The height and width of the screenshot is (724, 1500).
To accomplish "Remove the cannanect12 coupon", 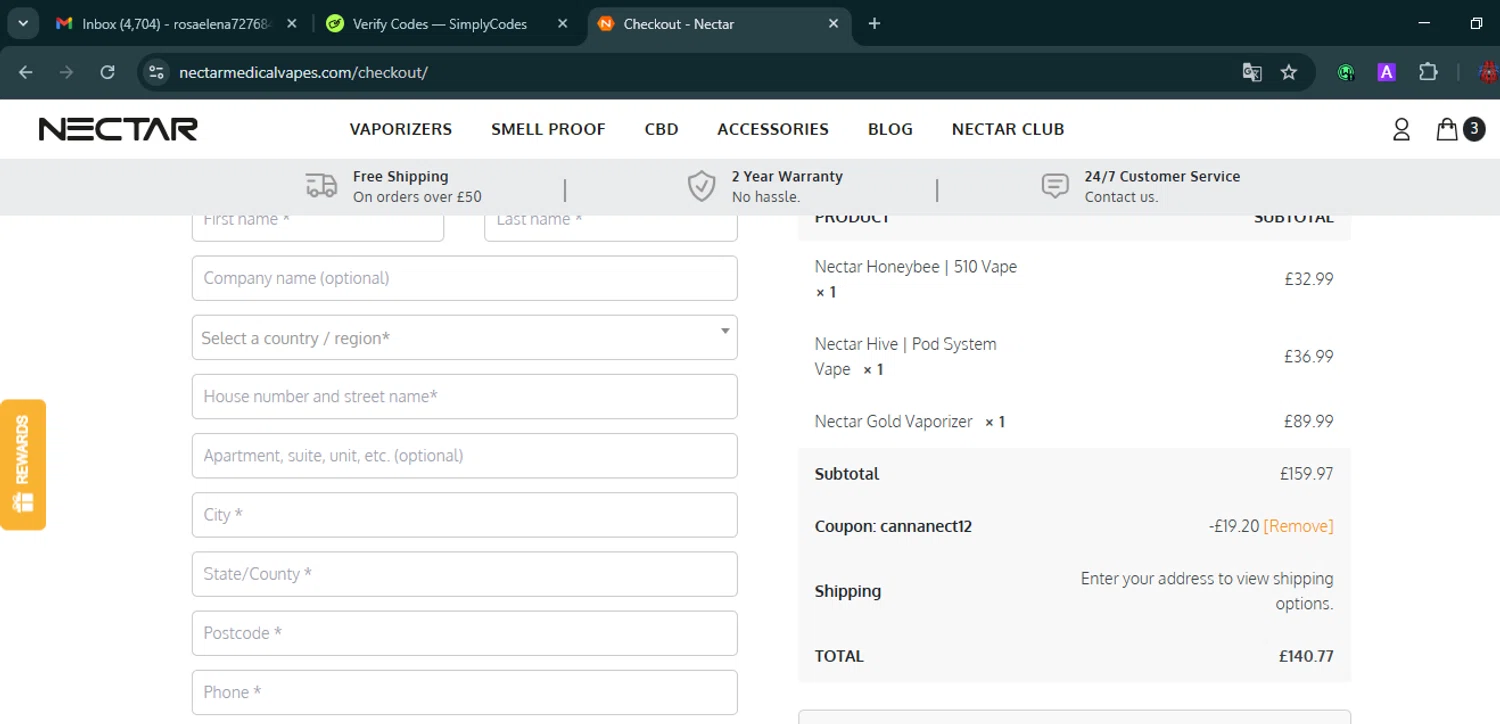I will coord(1298,526).
